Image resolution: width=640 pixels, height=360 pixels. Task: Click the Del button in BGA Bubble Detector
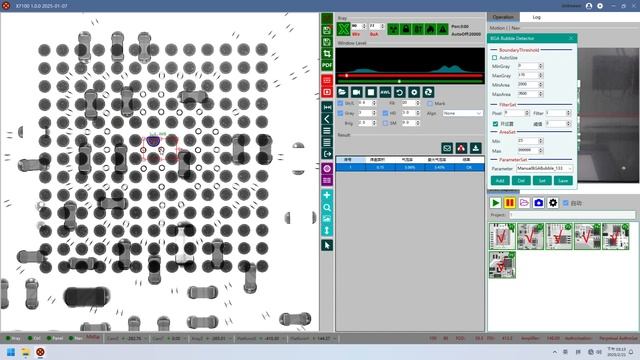click(x=521, y=181)
